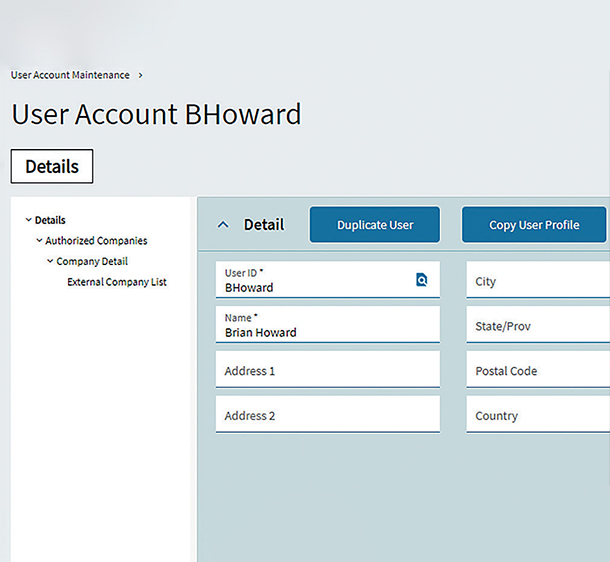The image size is (610, 562).
Task: Open the Details tab
Action: pos(52,167)
